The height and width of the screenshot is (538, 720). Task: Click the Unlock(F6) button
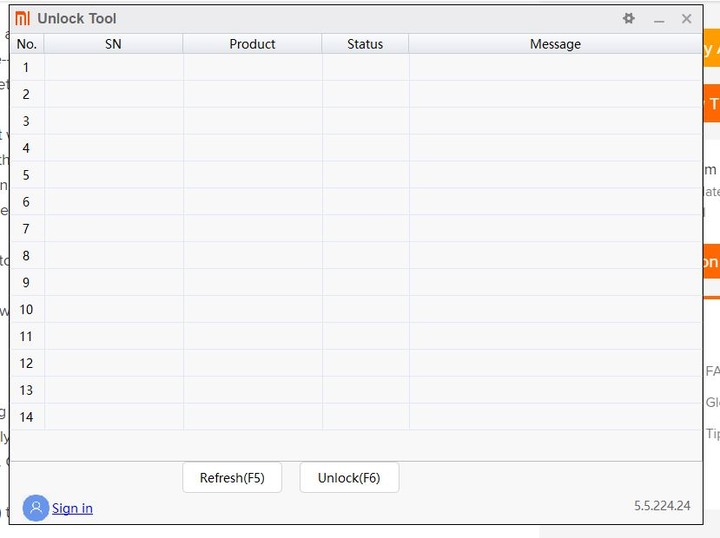click(349, 477)
